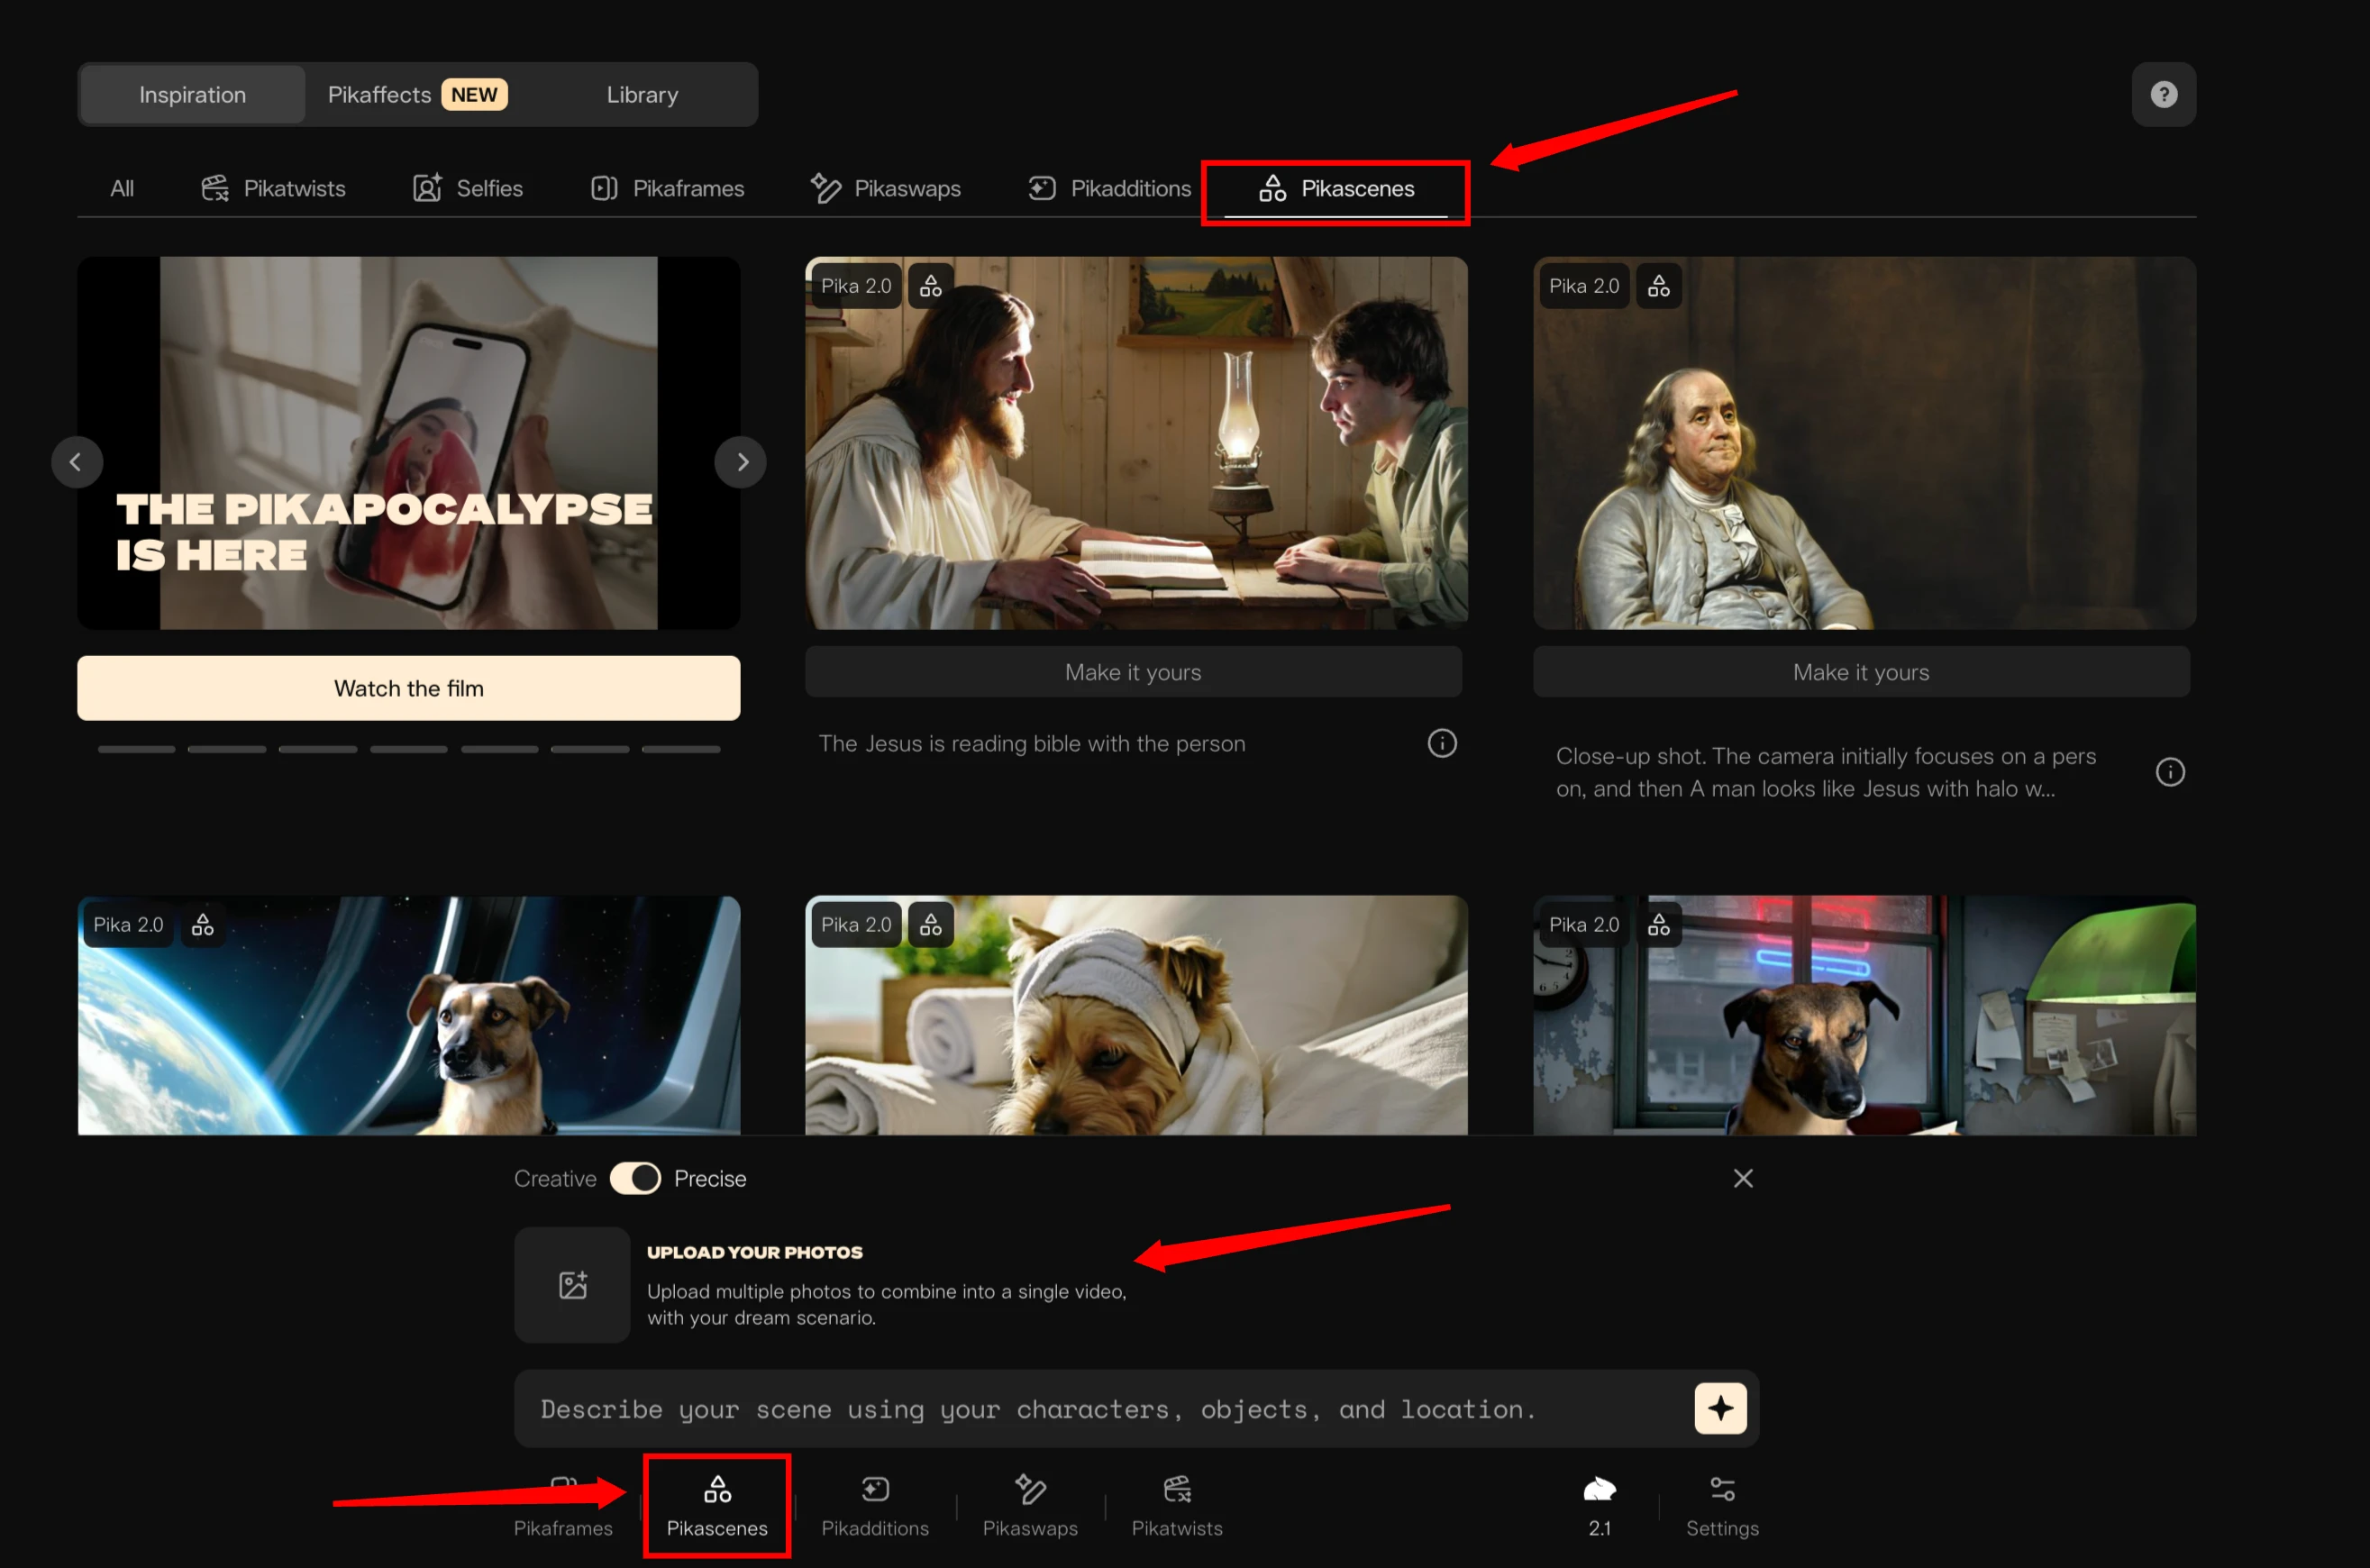
Task: Select Pikatwists in bottom toolbar
Action: coord(1177,1506)
